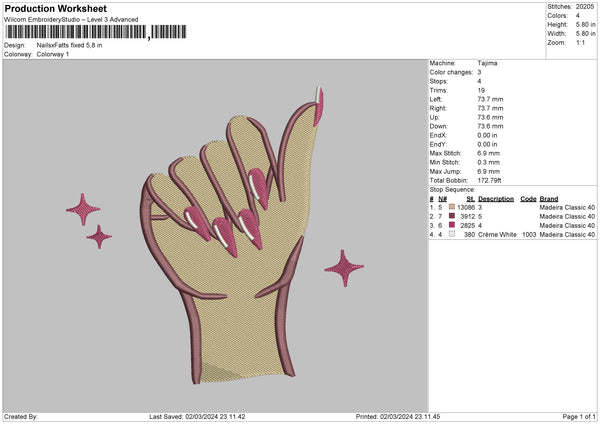The height and width of the screenshot is (424, 600).
Task: Click stitch count '2825' in stop 3
Action: point(468,226)
